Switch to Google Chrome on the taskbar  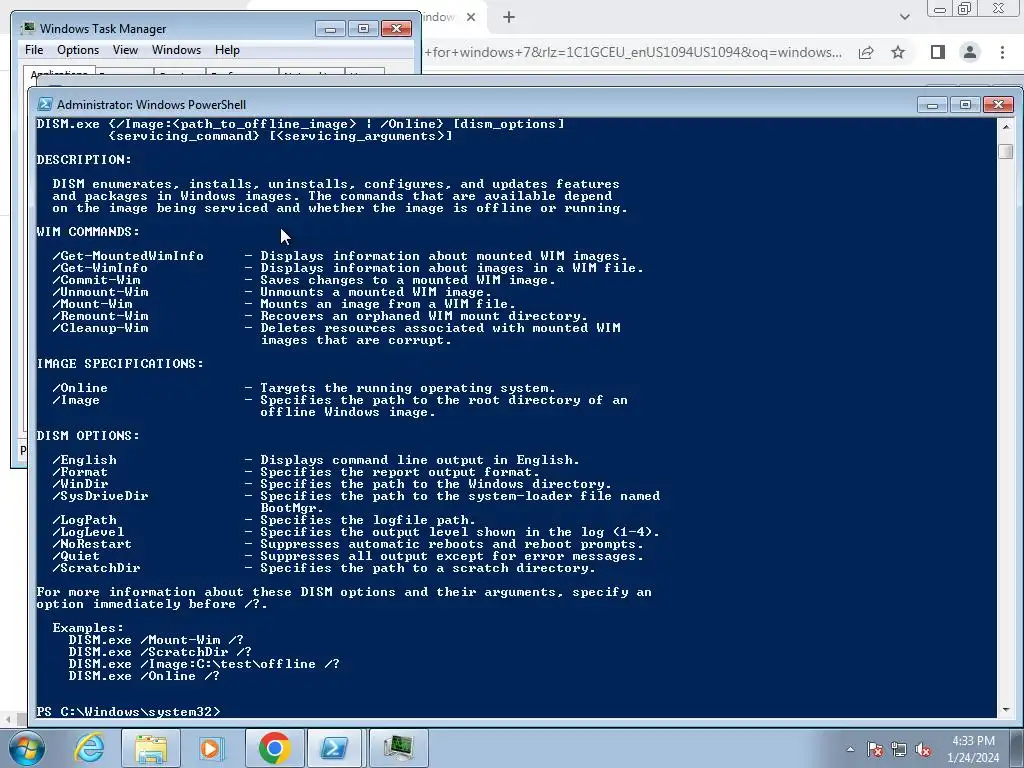click(274, 748)
